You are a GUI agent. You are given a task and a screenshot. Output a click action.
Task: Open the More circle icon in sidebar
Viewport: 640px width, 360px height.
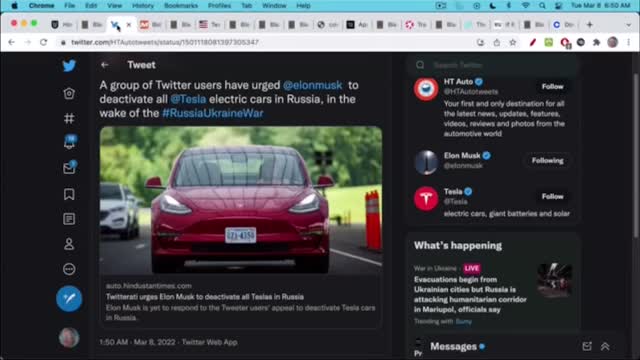coord(69,269)
